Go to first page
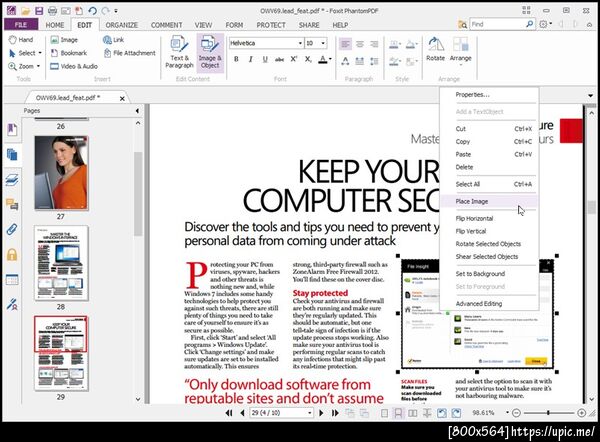The width and height of the screenshot is (600, 442). coord(229,413)
